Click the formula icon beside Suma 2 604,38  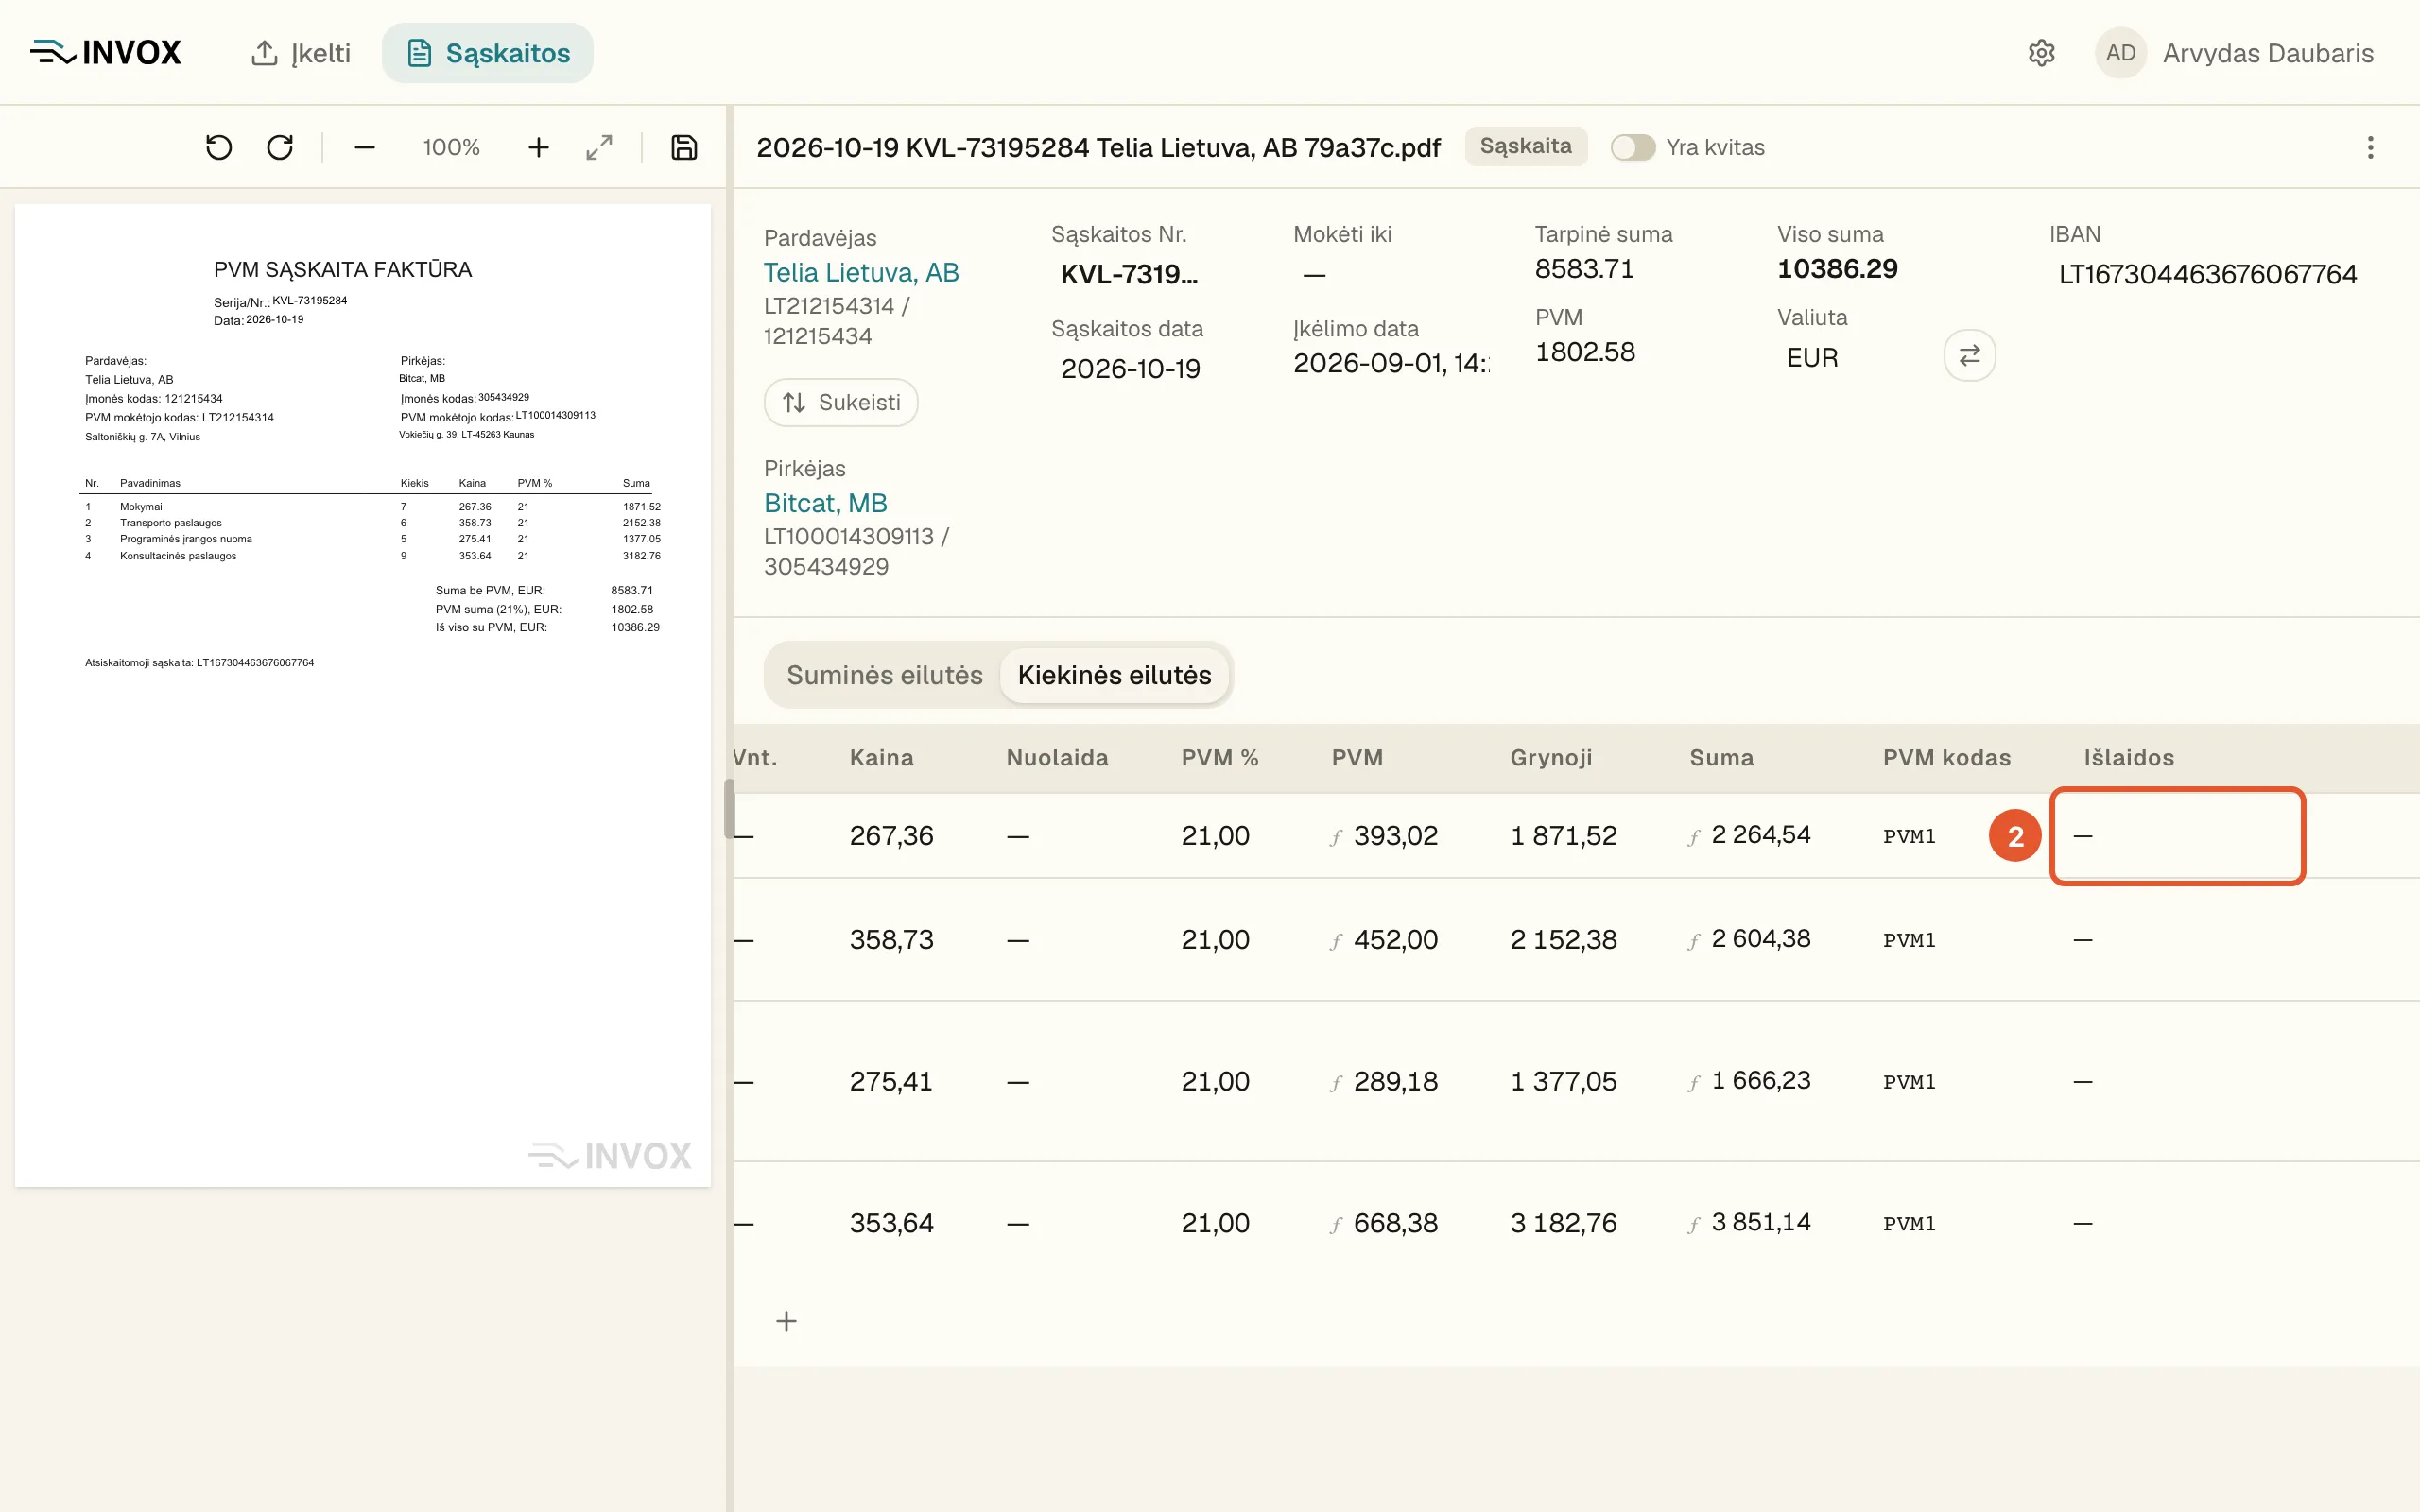coord(1694,941)
